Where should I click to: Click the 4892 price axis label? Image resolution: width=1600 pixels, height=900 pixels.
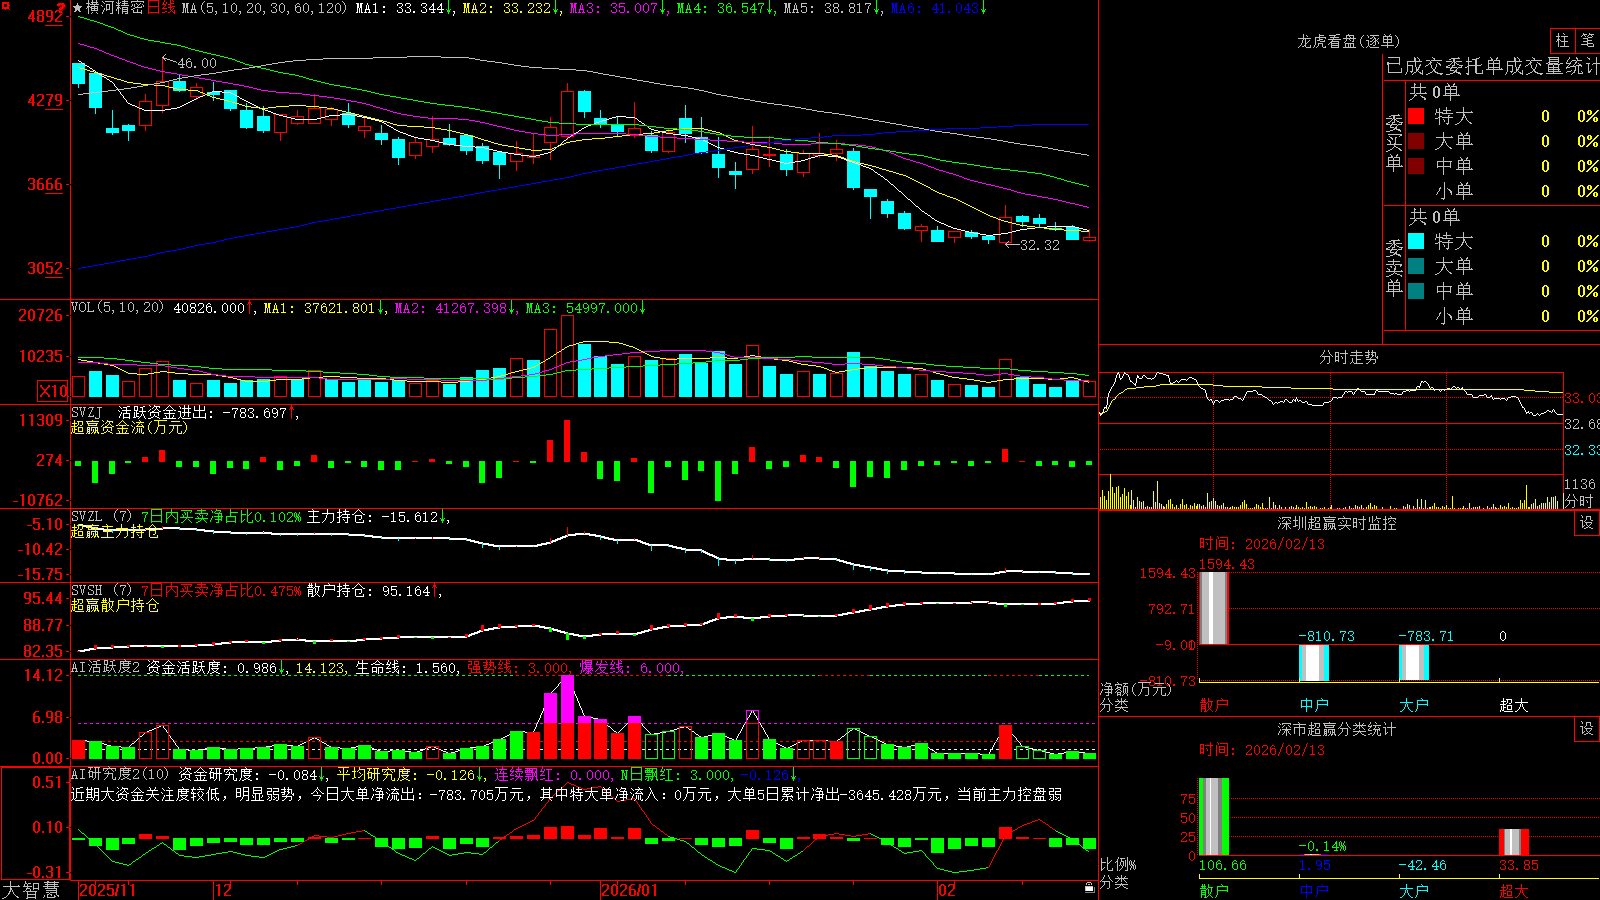[x=45, y=16]
